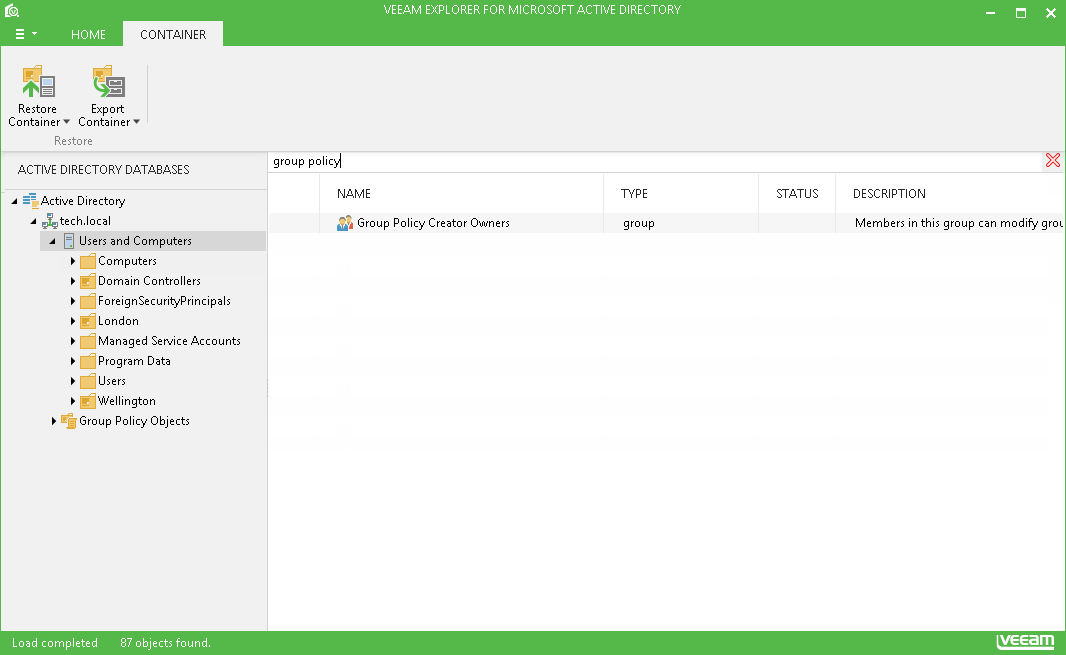This screenshot has height=655, width=1066.
Task: Select ForeignSecurityPrincipals tree item
Action: (x=165, y=301)
